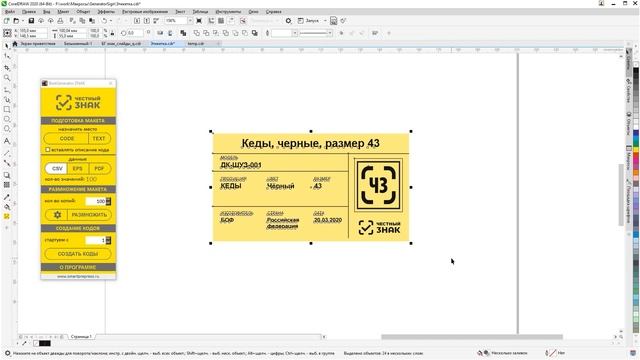Assign CODE placement in plugin
Image resolution: width=640 pixels, height=360 pixels.
point(67,138)
